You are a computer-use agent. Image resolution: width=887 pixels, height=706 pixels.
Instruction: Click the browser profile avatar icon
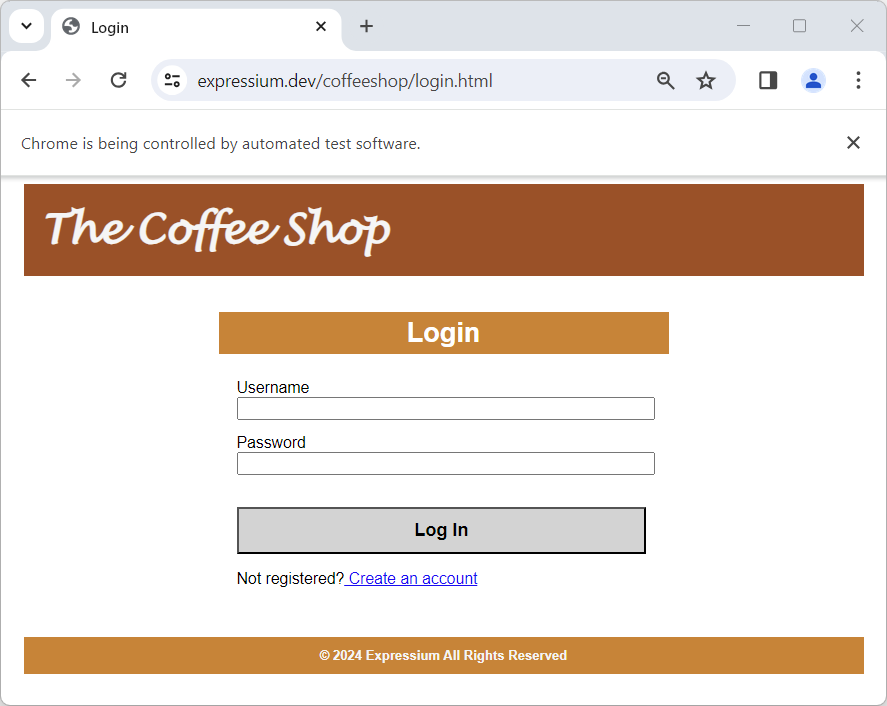(813, 80)
